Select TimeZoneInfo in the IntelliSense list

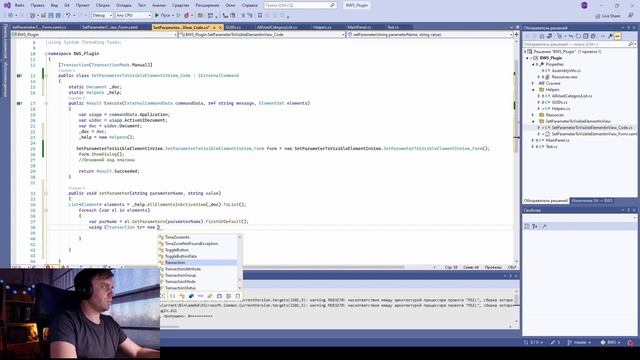click(198, 237)
